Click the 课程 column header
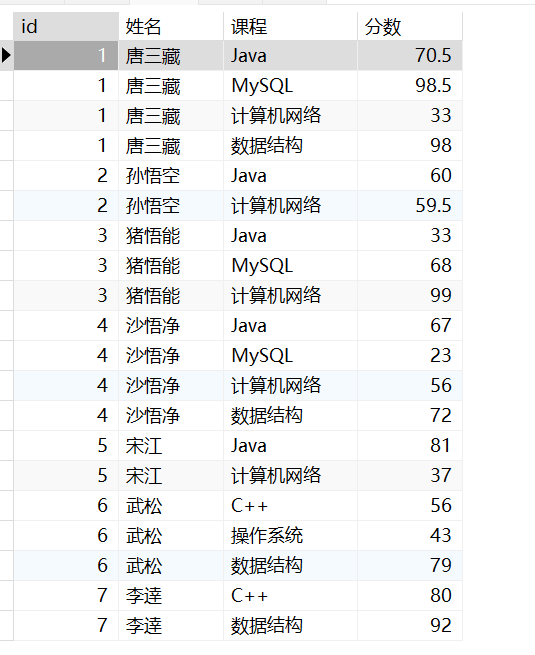535x655 pixels. [291, 26]
